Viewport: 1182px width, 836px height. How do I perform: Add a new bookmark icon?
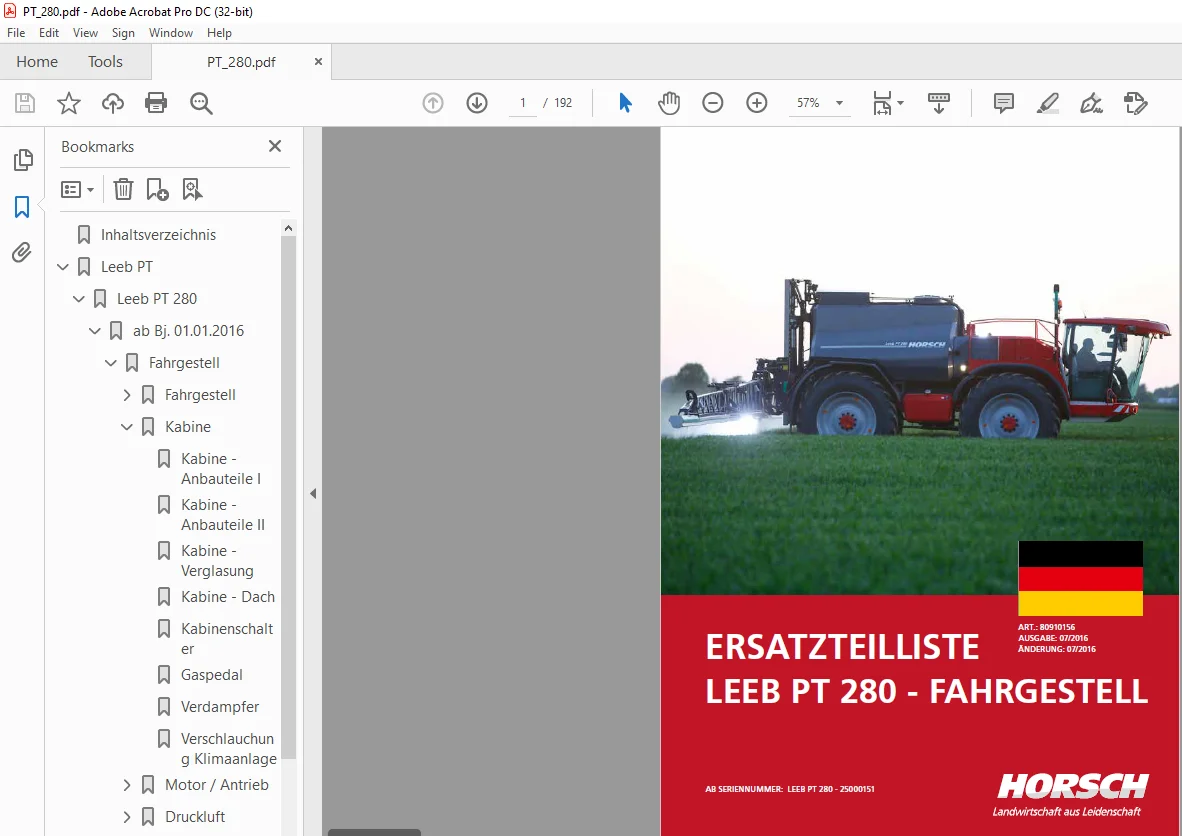[157, 189]
